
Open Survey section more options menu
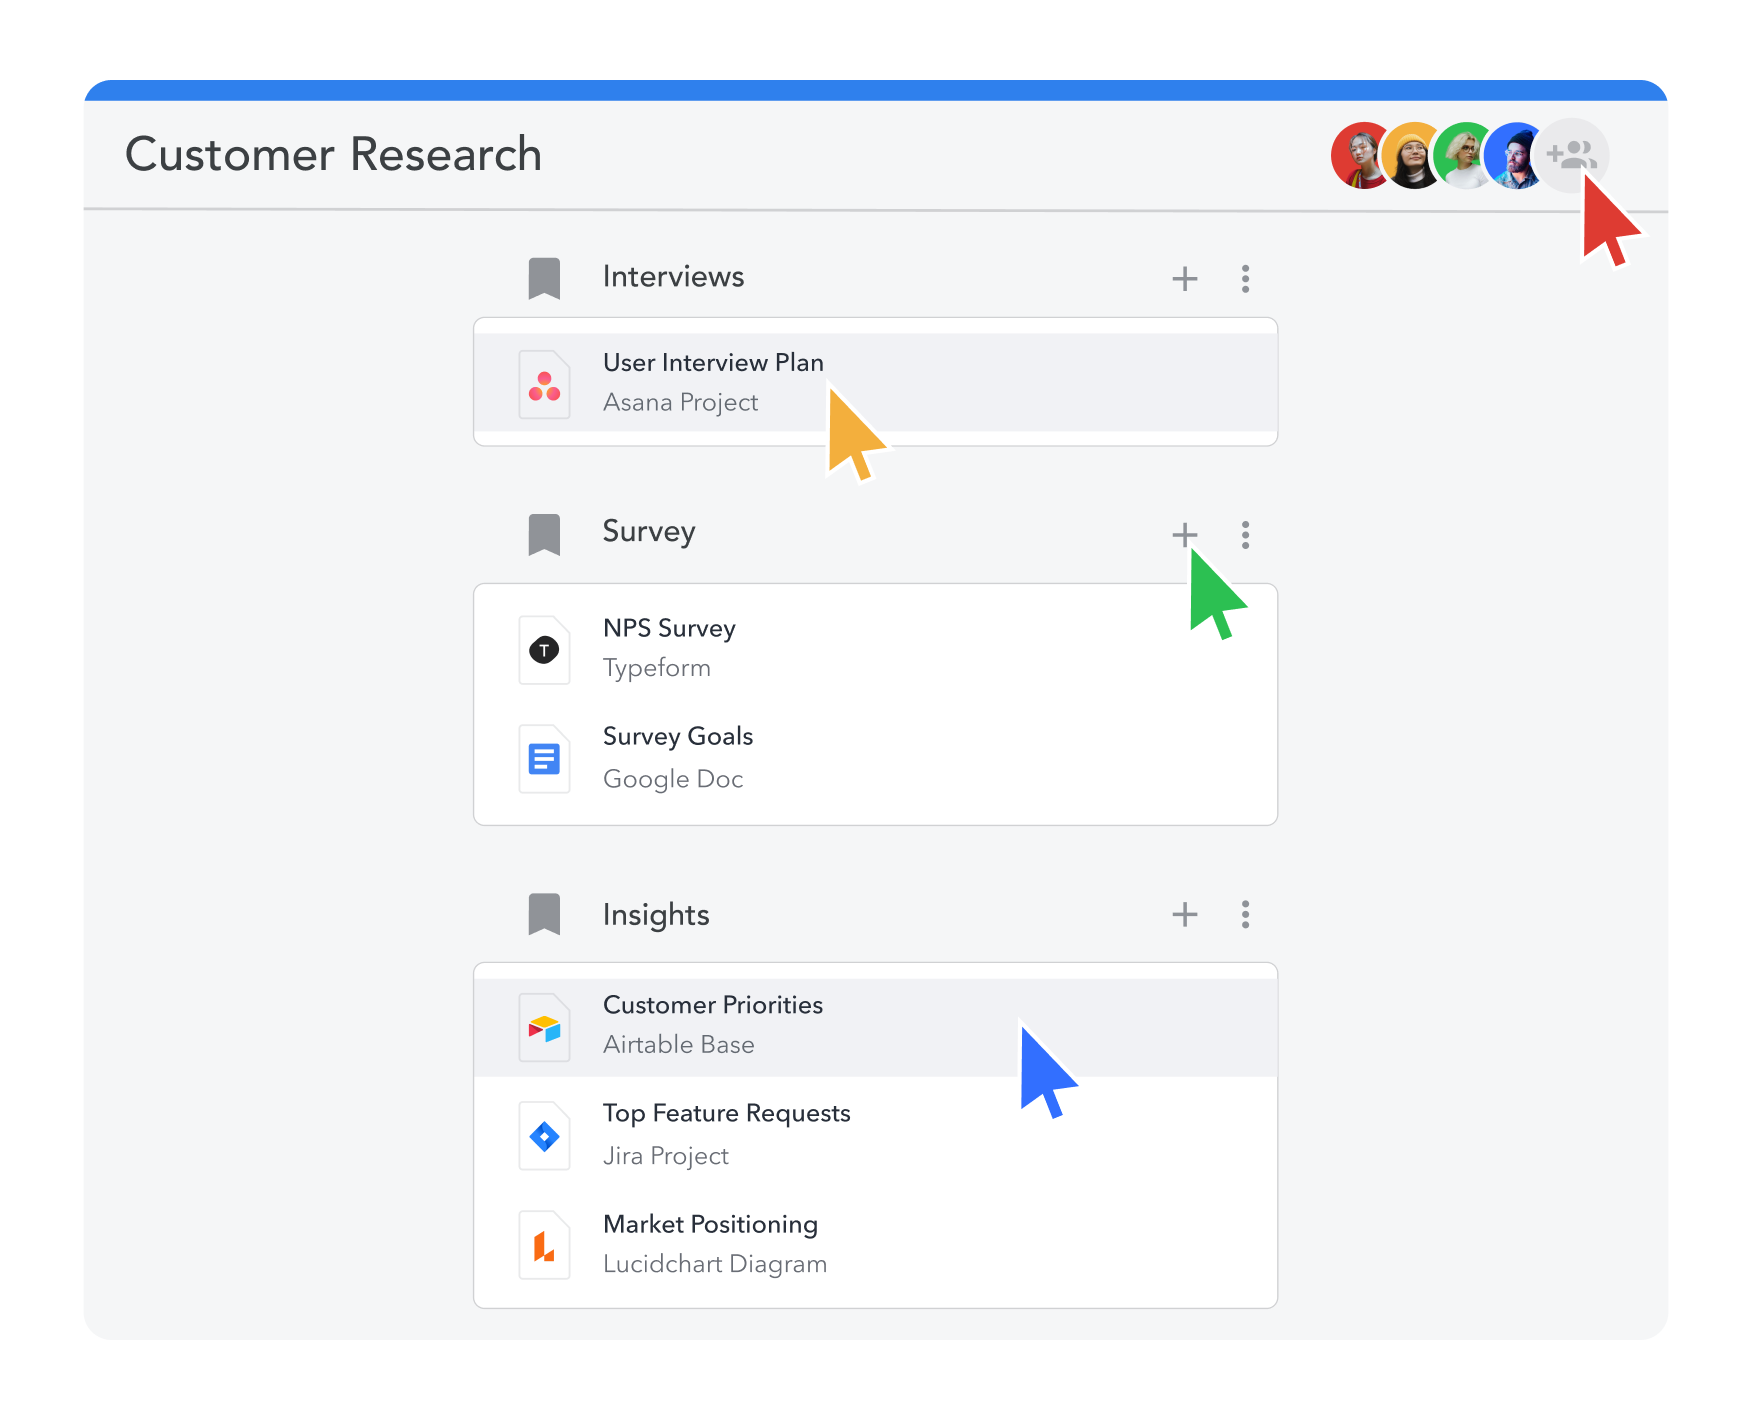pos(1245,534)
